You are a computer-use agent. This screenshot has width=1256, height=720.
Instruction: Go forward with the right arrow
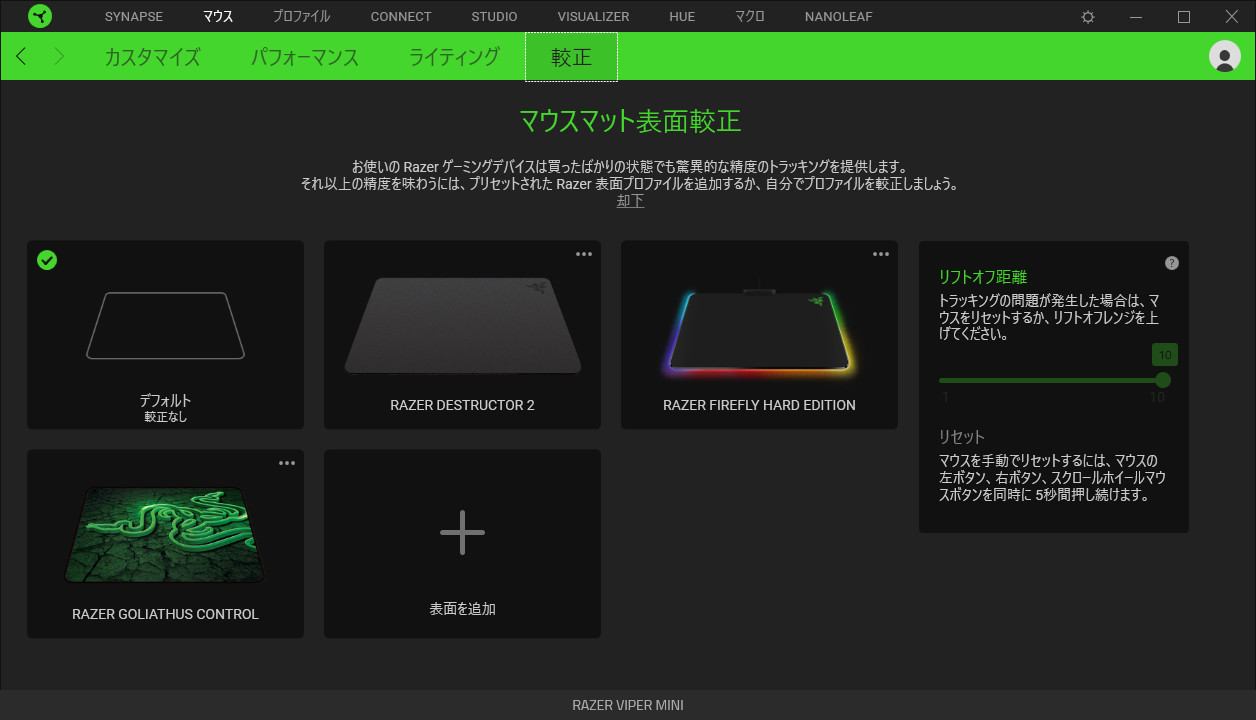58,56
